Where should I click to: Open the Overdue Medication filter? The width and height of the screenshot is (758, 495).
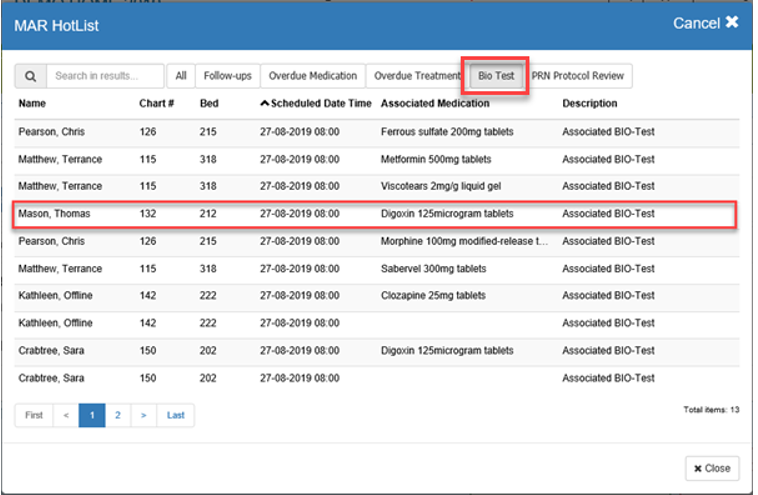[313, 76]
